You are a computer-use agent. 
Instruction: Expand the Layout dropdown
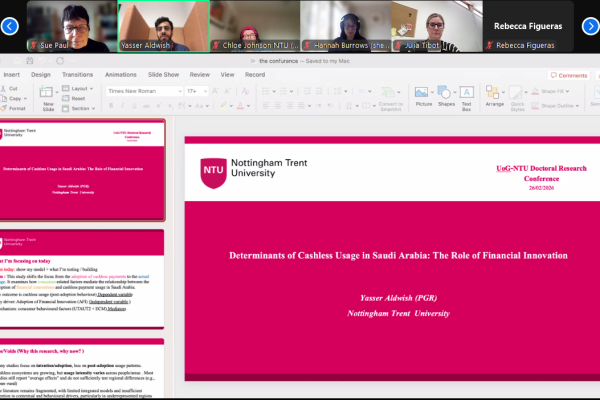[78, 88]
